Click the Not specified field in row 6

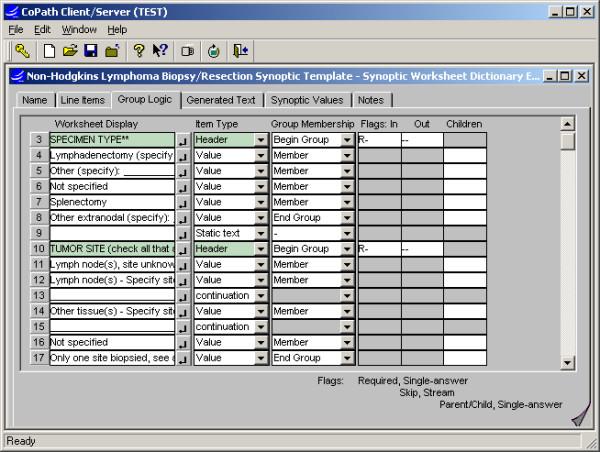[x=111, y=187]
